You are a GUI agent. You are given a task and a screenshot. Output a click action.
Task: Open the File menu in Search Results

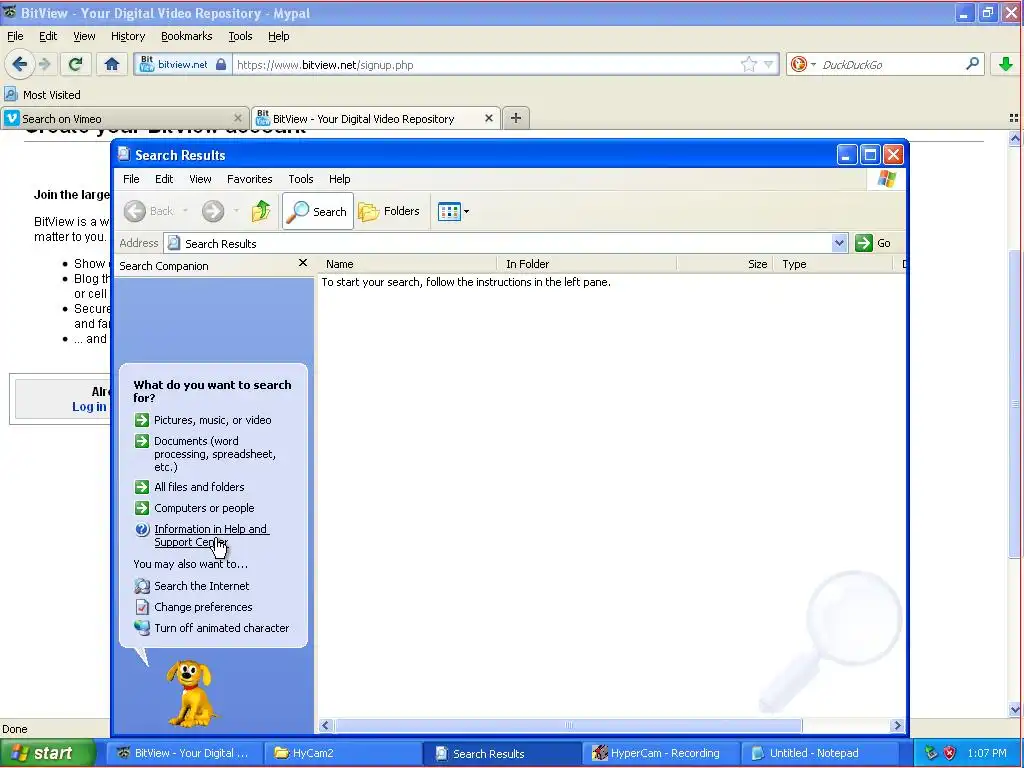(x=131, y=179)
